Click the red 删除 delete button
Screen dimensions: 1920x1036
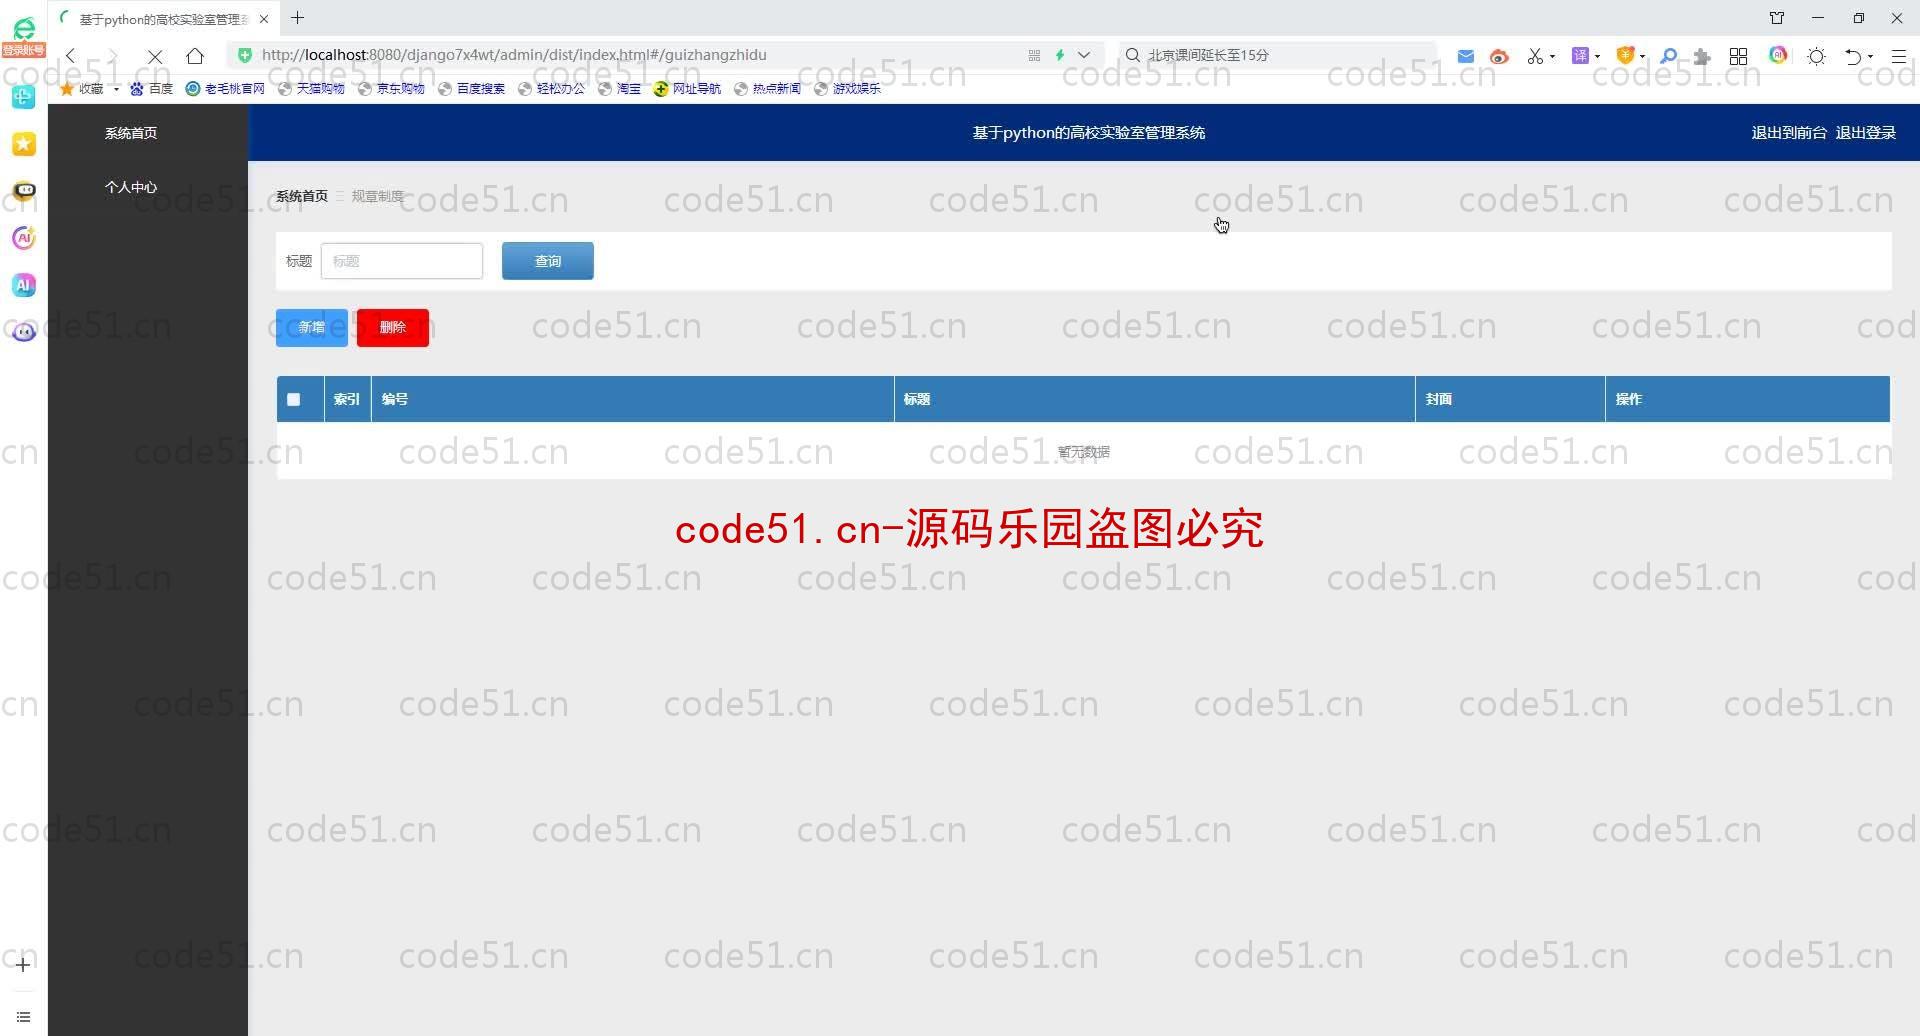click(393, 327)
